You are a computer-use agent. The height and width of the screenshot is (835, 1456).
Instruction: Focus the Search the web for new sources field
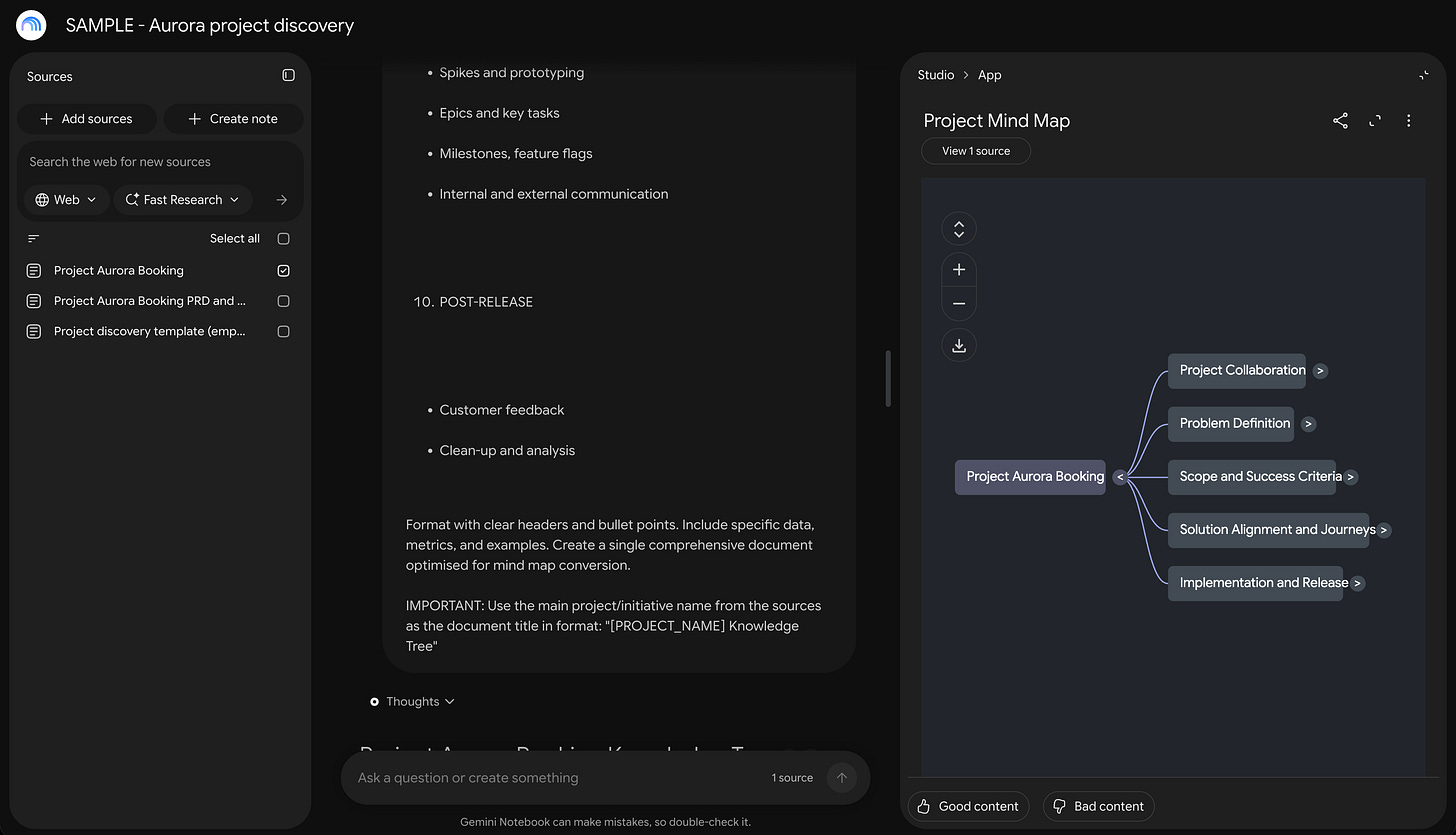(x=160, y=162)
